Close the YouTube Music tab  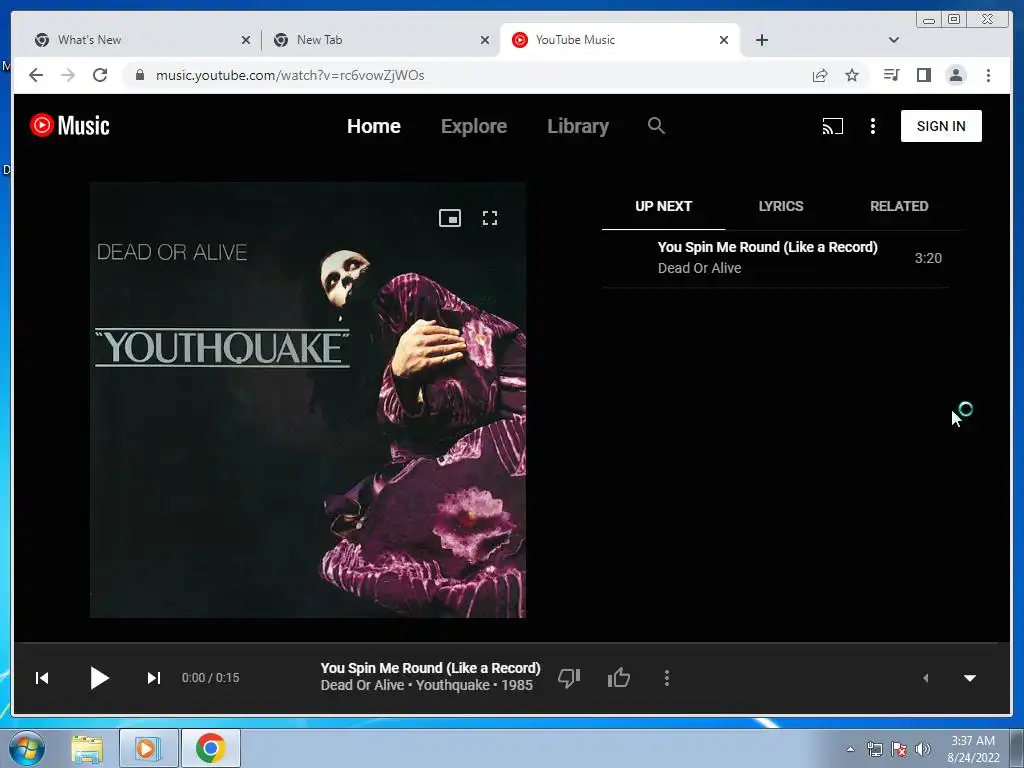[724, 40]
